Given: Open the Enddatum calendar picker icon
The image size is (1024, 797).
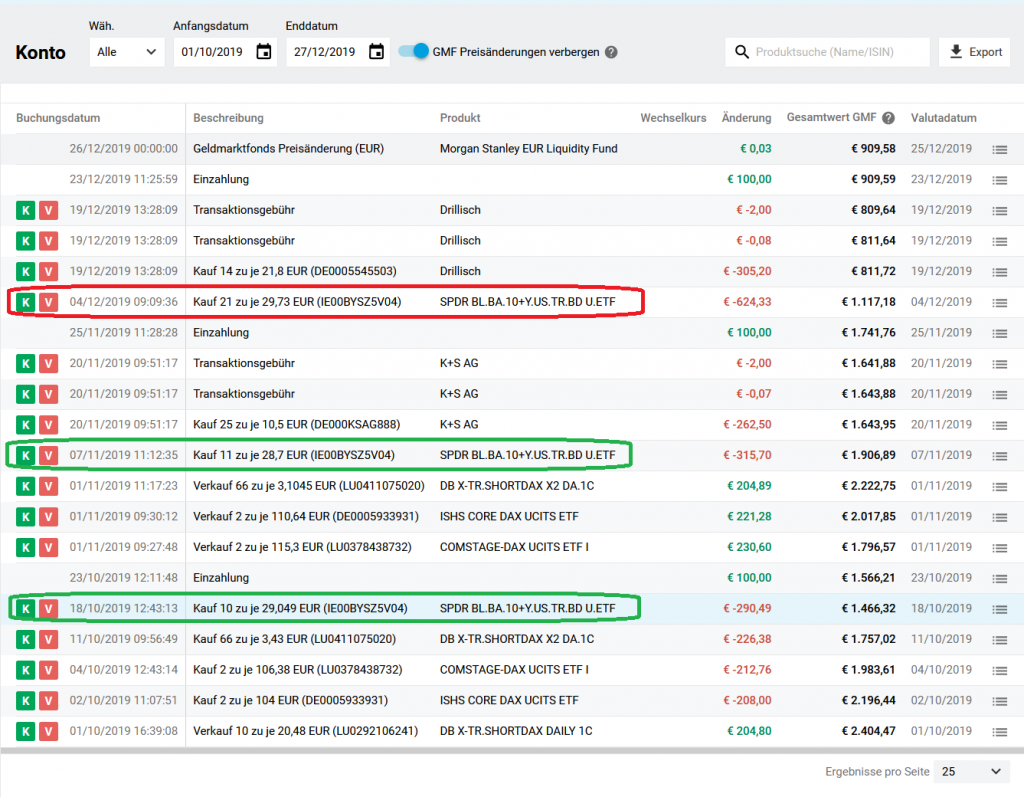Looking at the screenshot, I should [376, 52].
